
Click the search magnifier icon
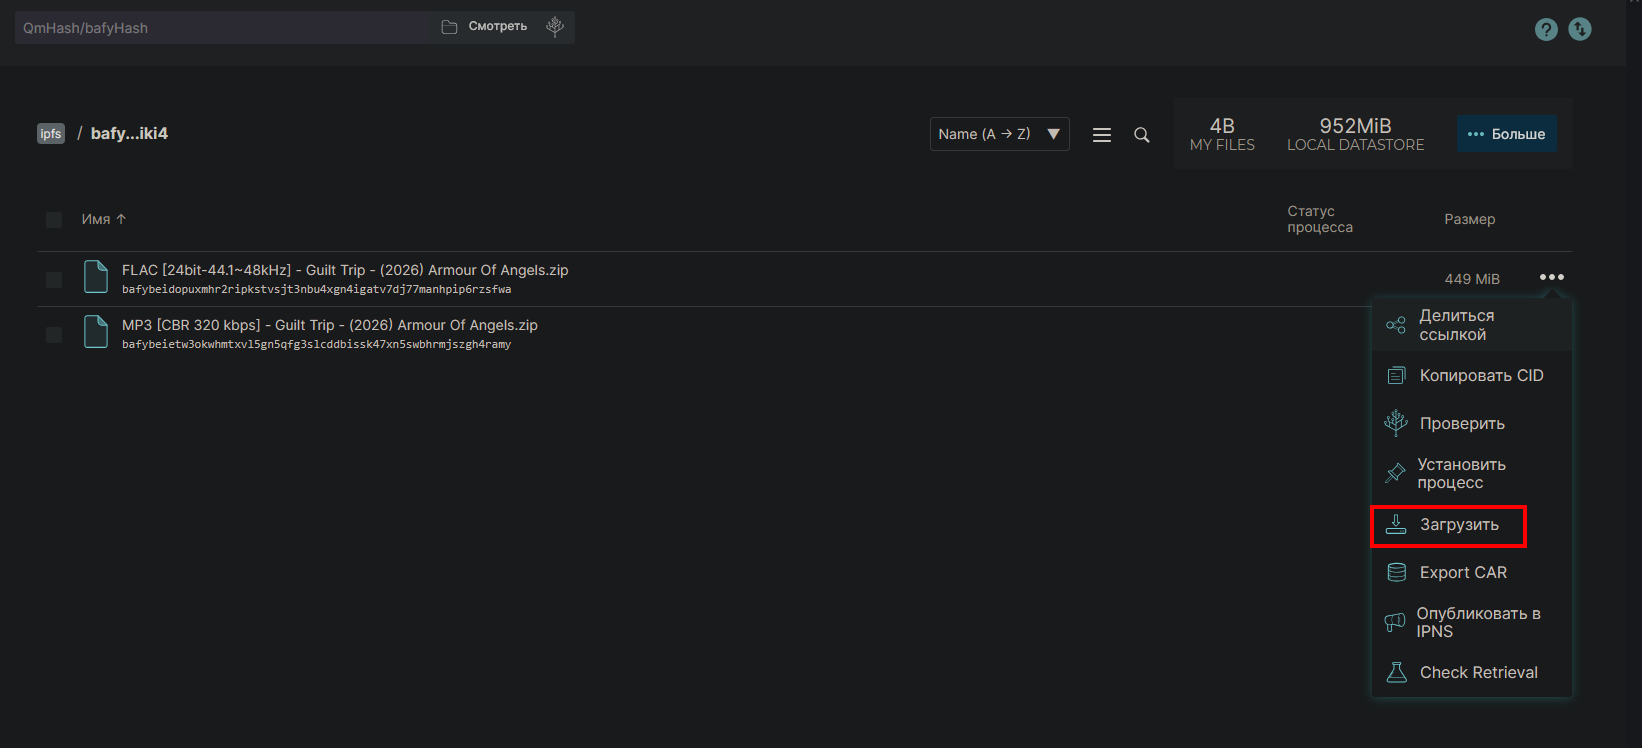point(1142,135)
